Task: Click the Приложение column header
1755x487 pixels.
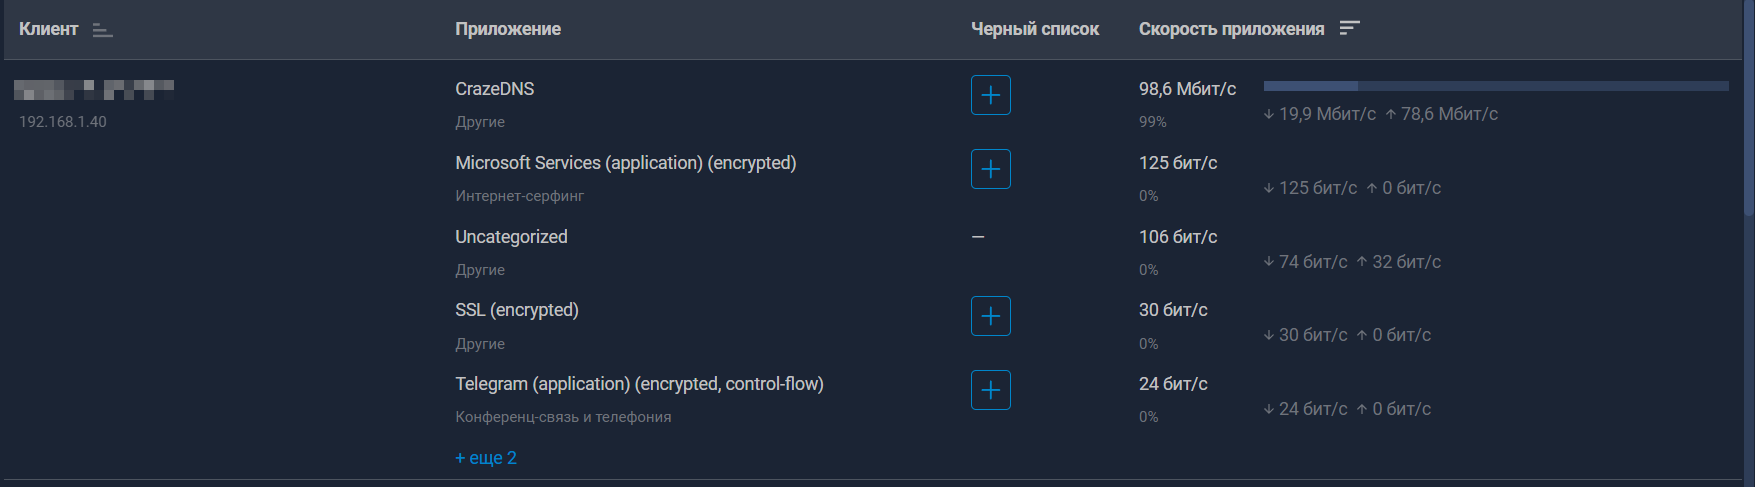Action: [508, 29]
